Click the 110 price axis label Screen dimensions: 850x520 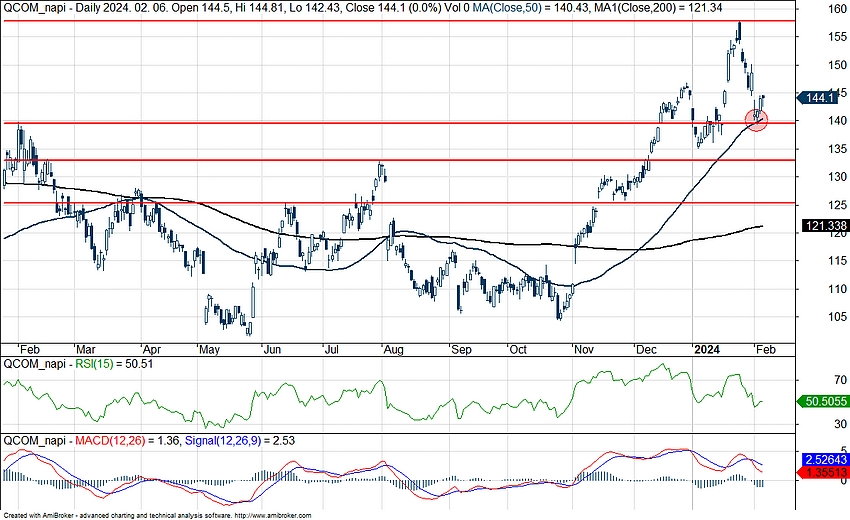(x=838, y=289)
